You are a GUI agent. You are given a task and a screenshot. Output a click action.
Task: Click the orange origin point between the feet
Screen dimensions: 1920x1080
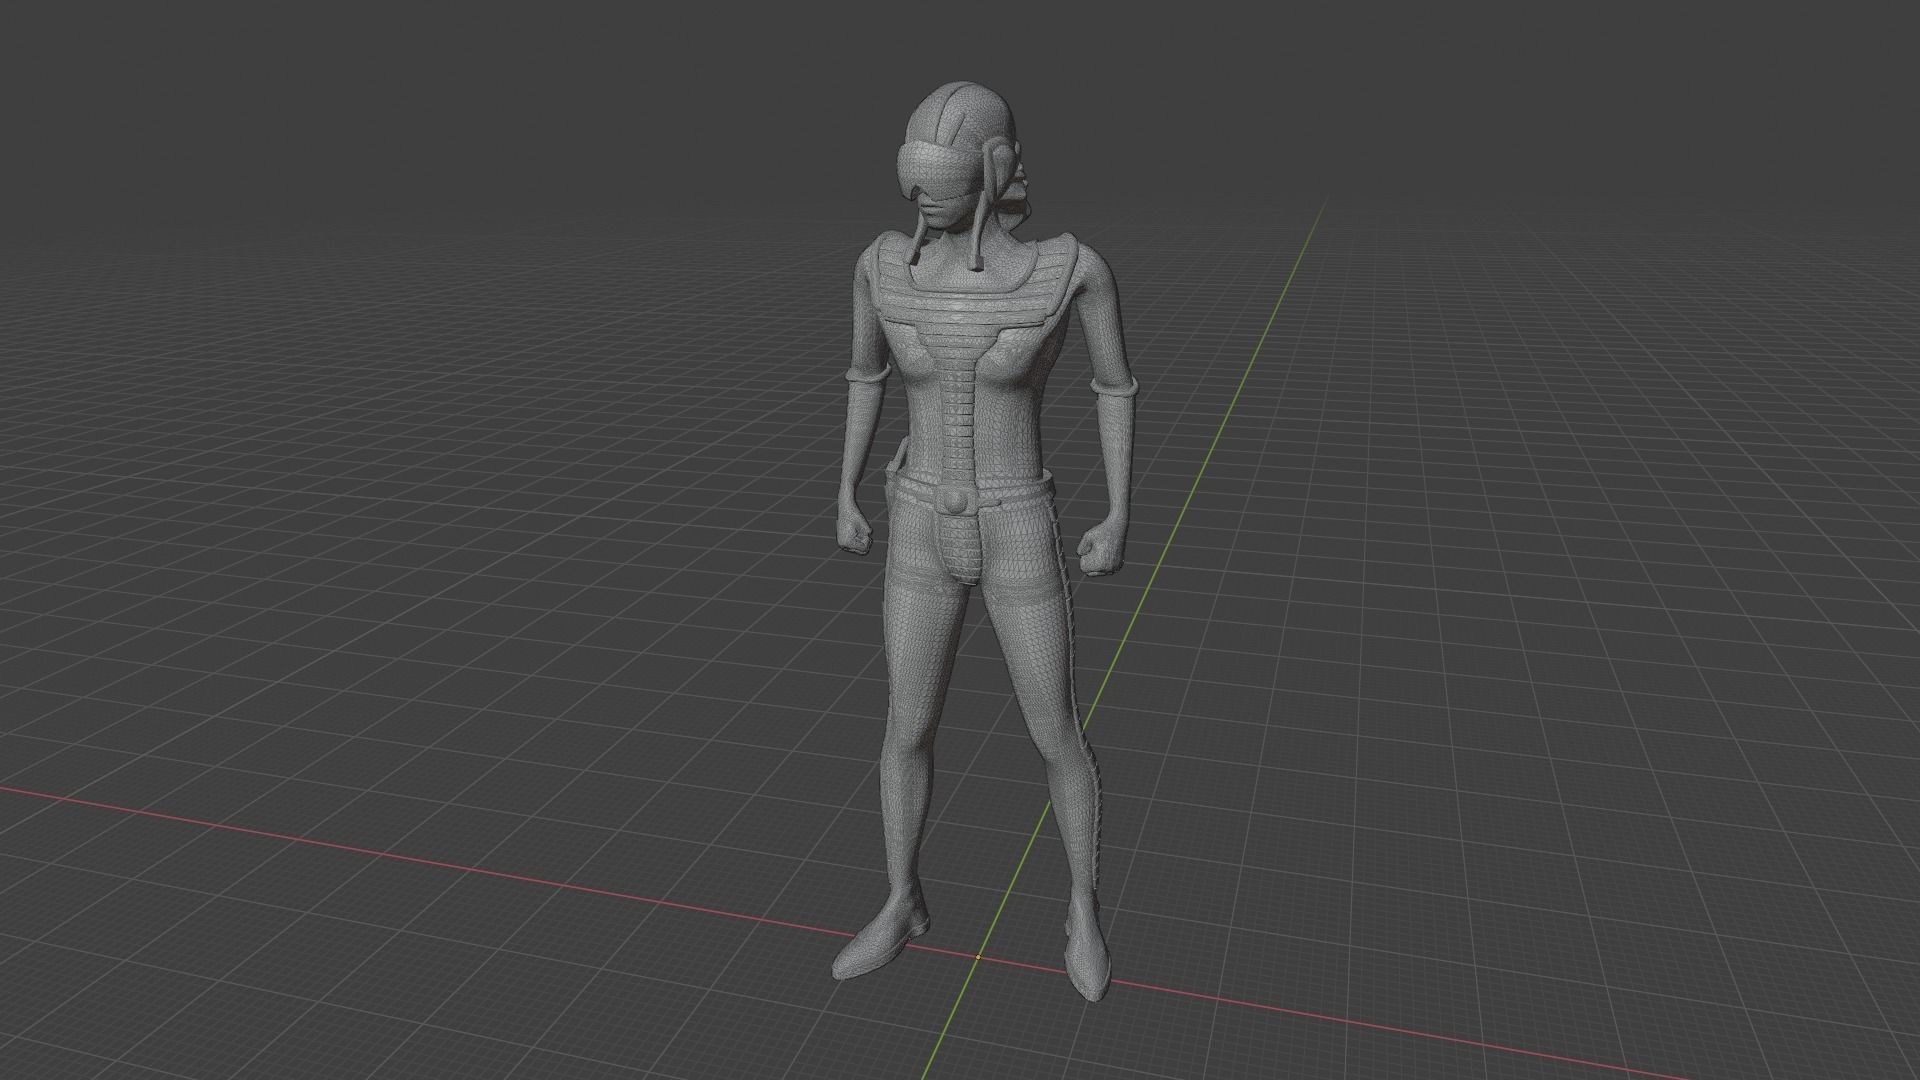pos(978,957)
